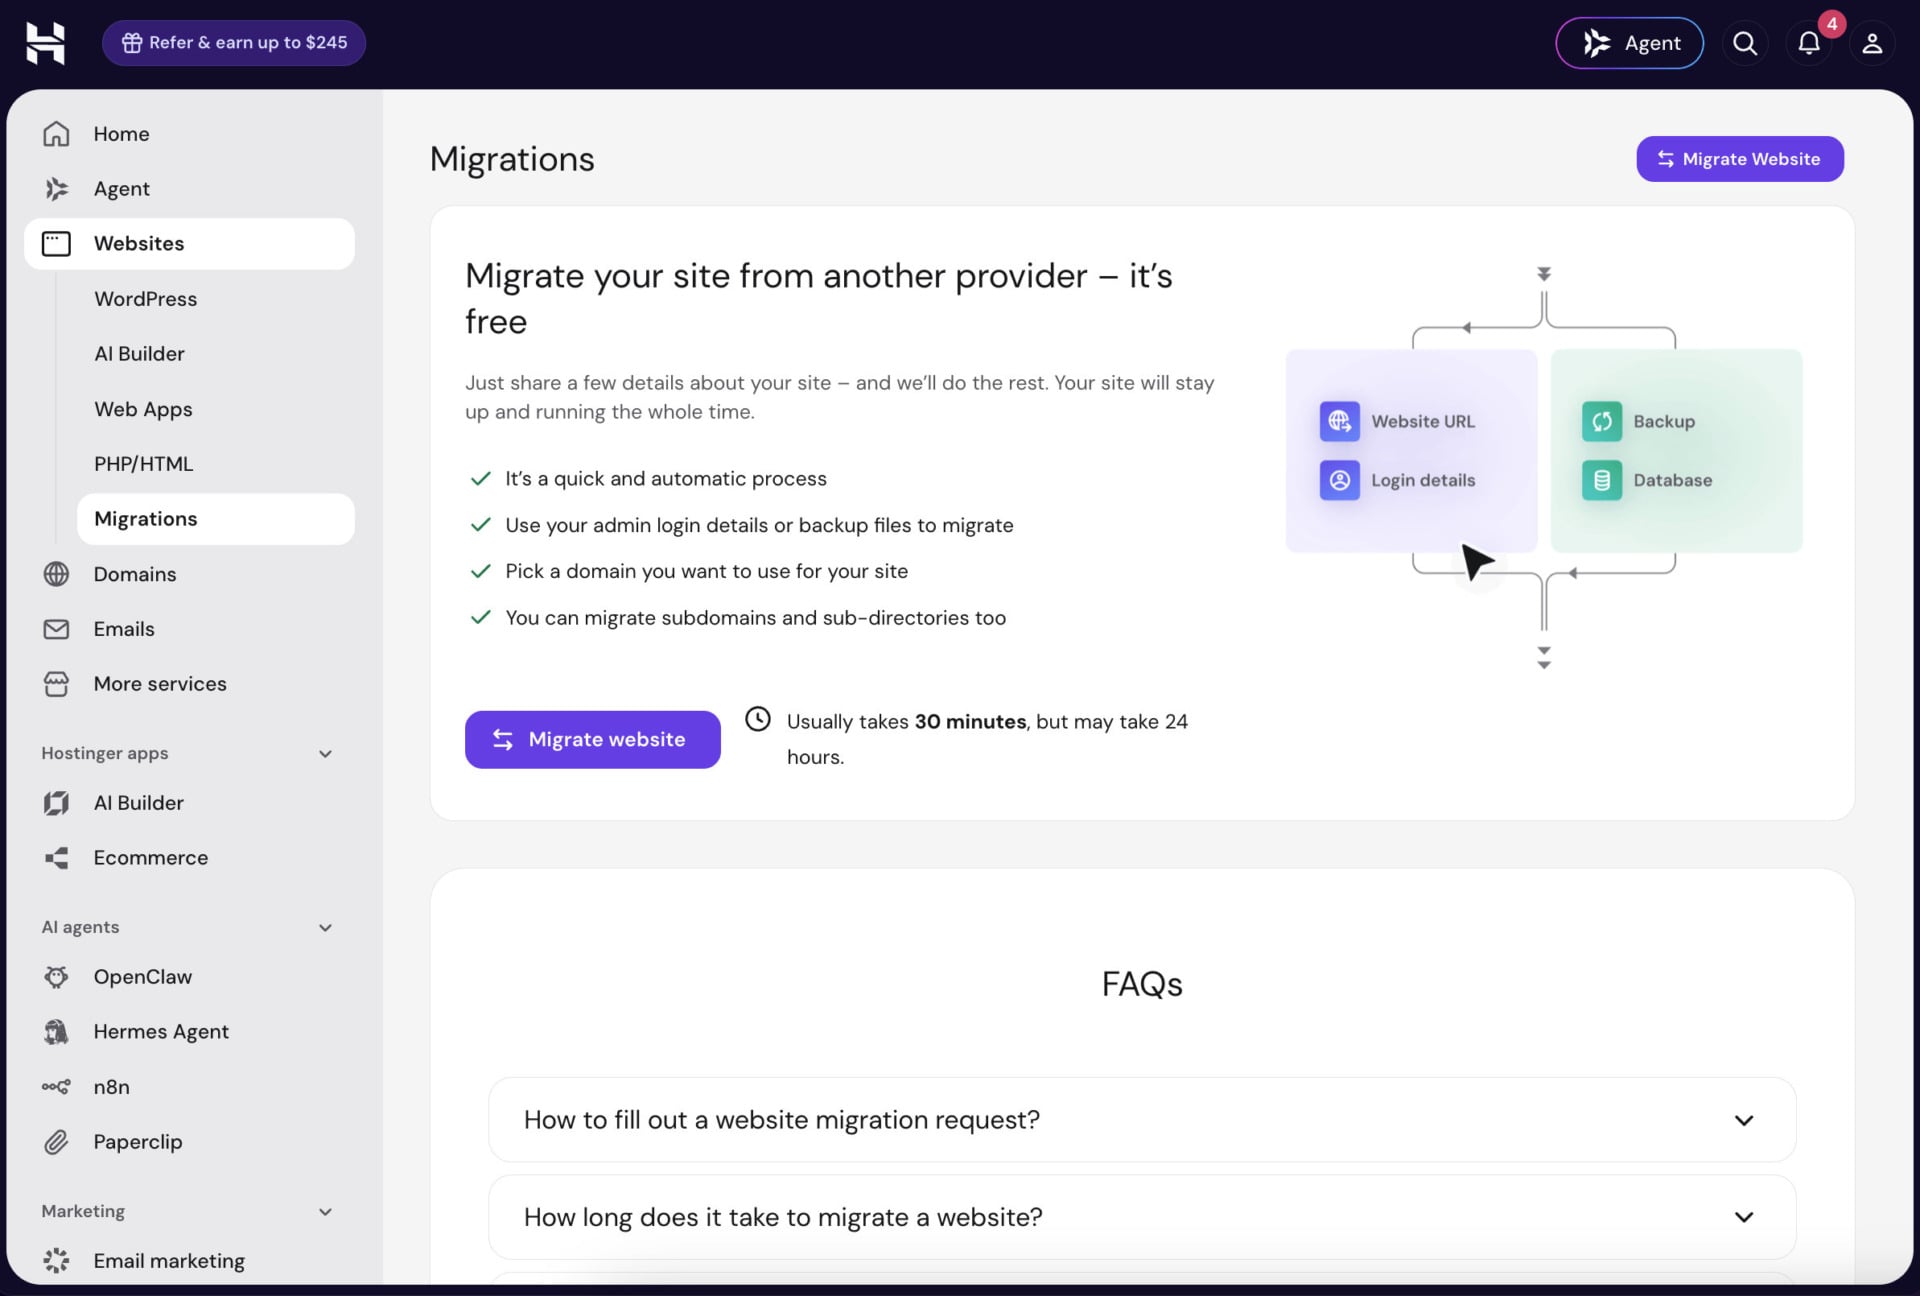
Task: Click the Hermes Agent icon
Action: 56,1032
